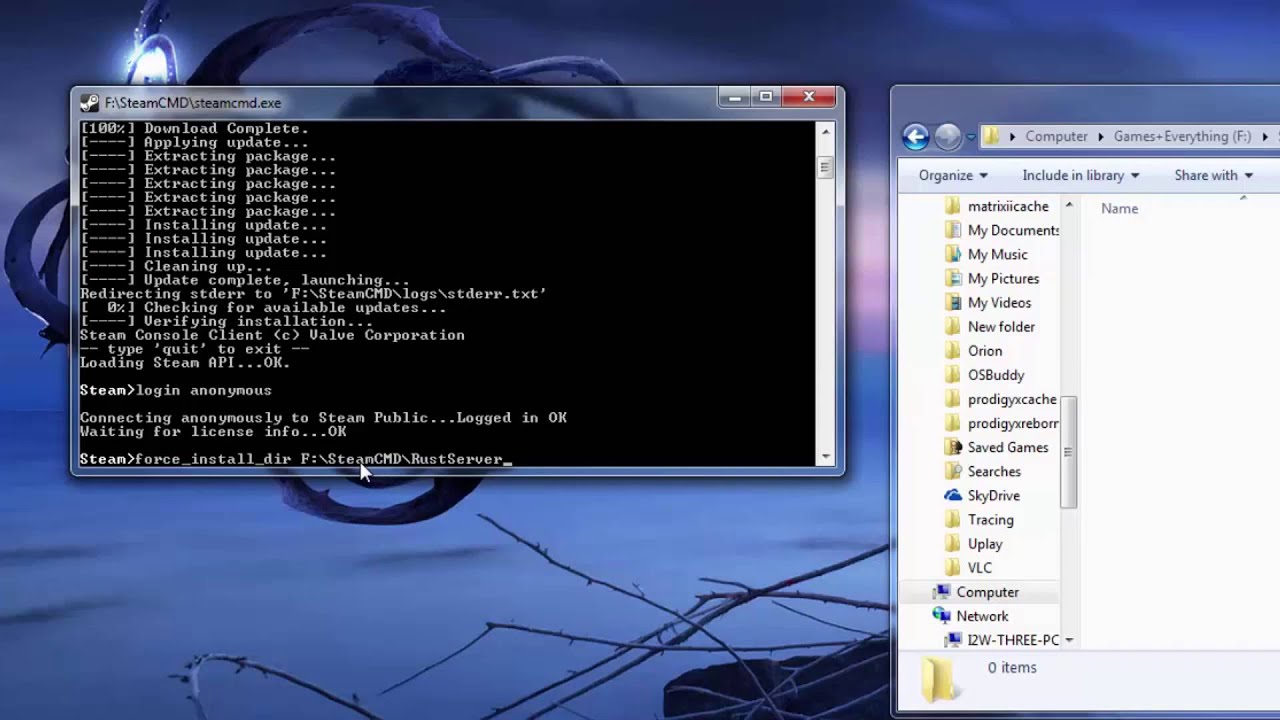Click the Searches magnifier folder icon
Screen dimensions: 1280x720
point(953,471)
